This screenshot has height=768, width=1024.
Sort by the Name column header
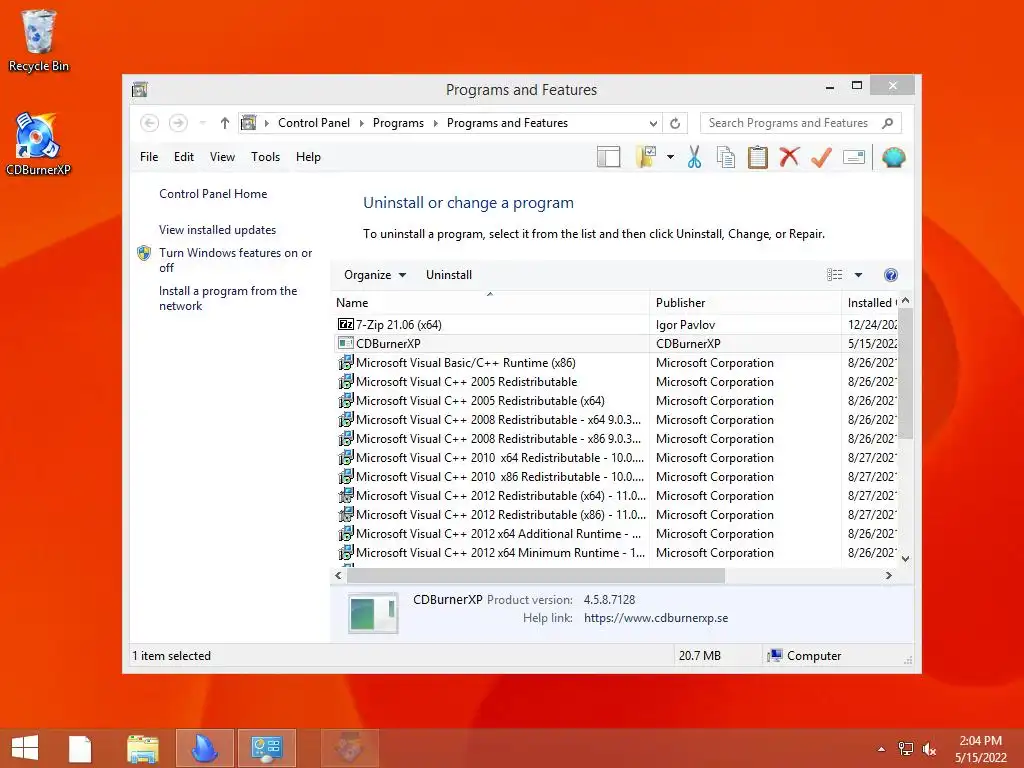click(491, 303)
